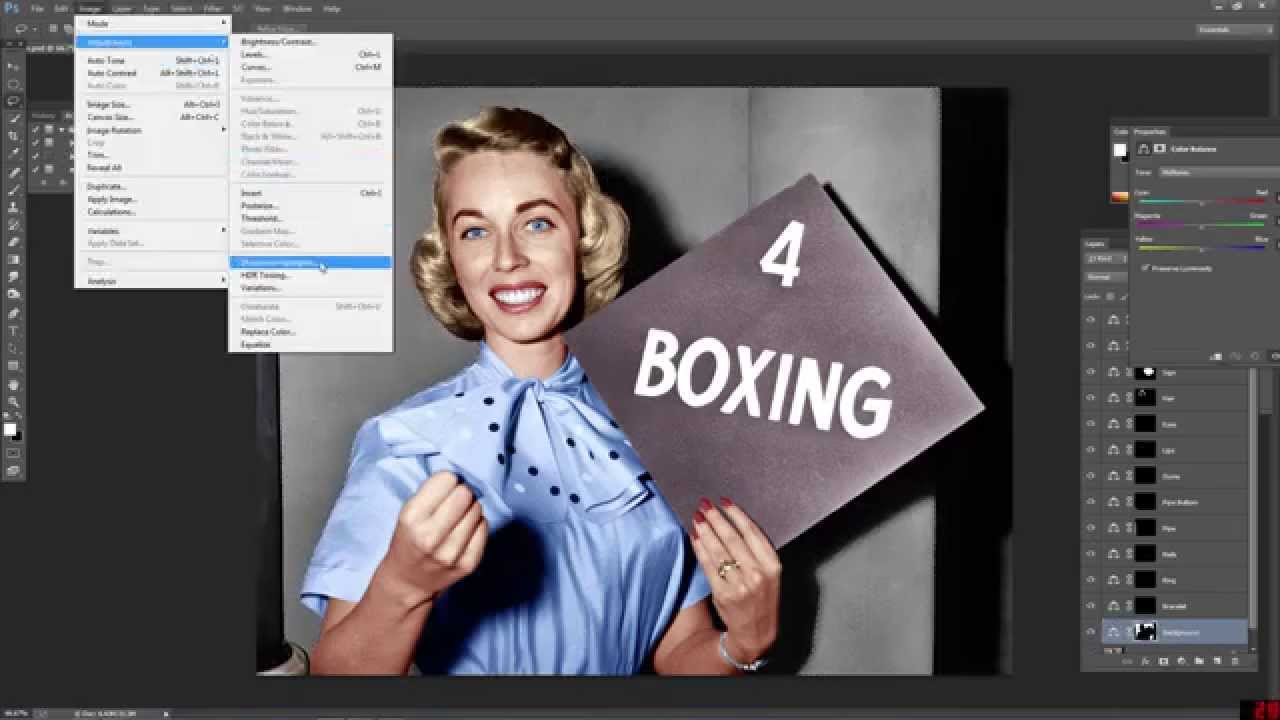Select the Eraser tool in toolbox
This screenshot has width=1280, height=720.
click(x=13, y=242)
